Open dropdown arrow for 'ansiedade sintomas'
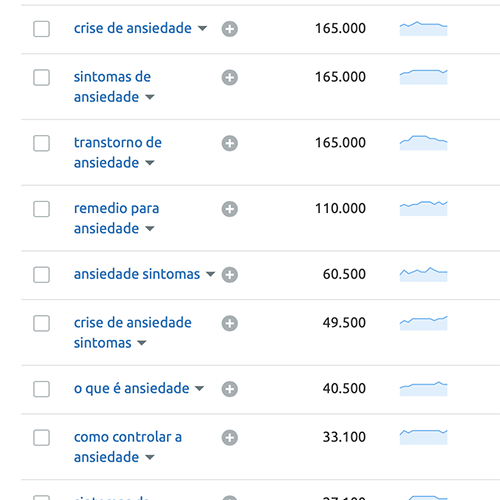Image resolution: width=500 pixels, height=500 pixels. 210,274
